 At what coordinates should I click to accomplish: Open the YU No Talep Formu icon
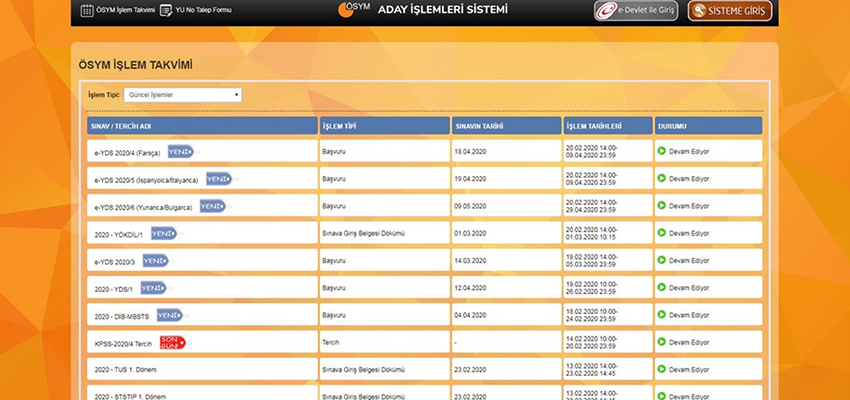coord(166,10)
